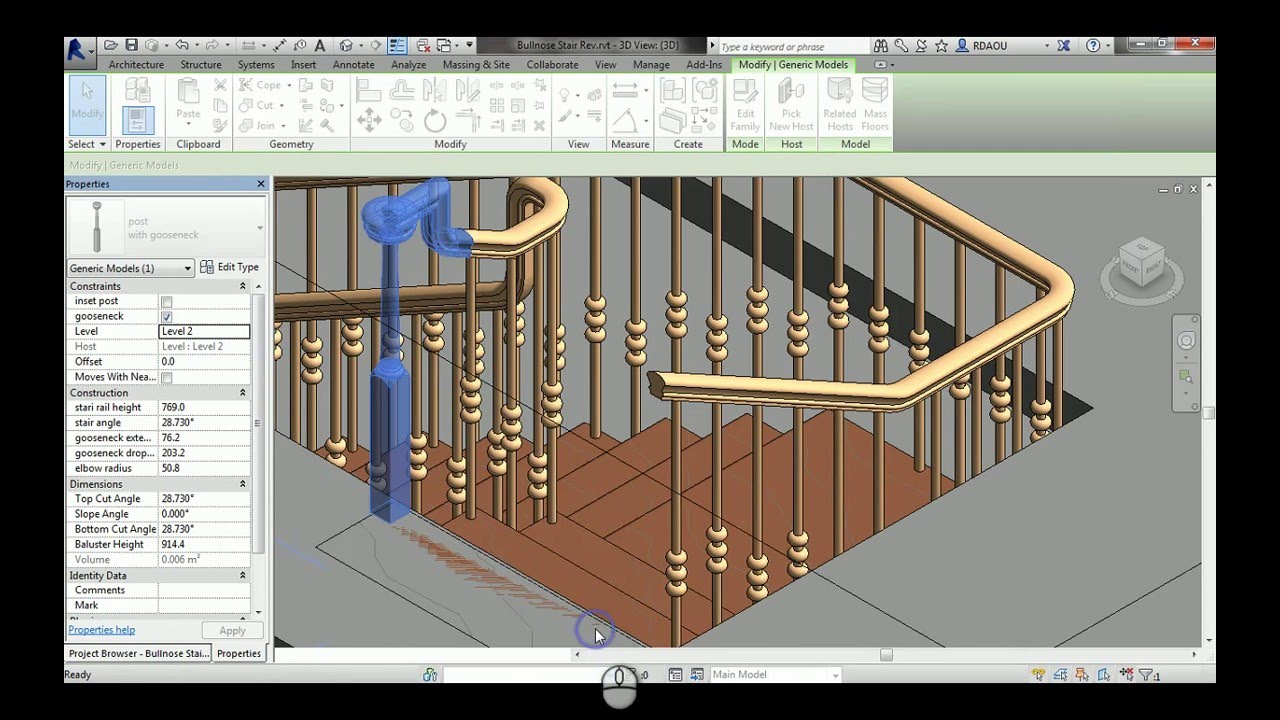Click the Apply button in Properties

click(x=232, y=631)
